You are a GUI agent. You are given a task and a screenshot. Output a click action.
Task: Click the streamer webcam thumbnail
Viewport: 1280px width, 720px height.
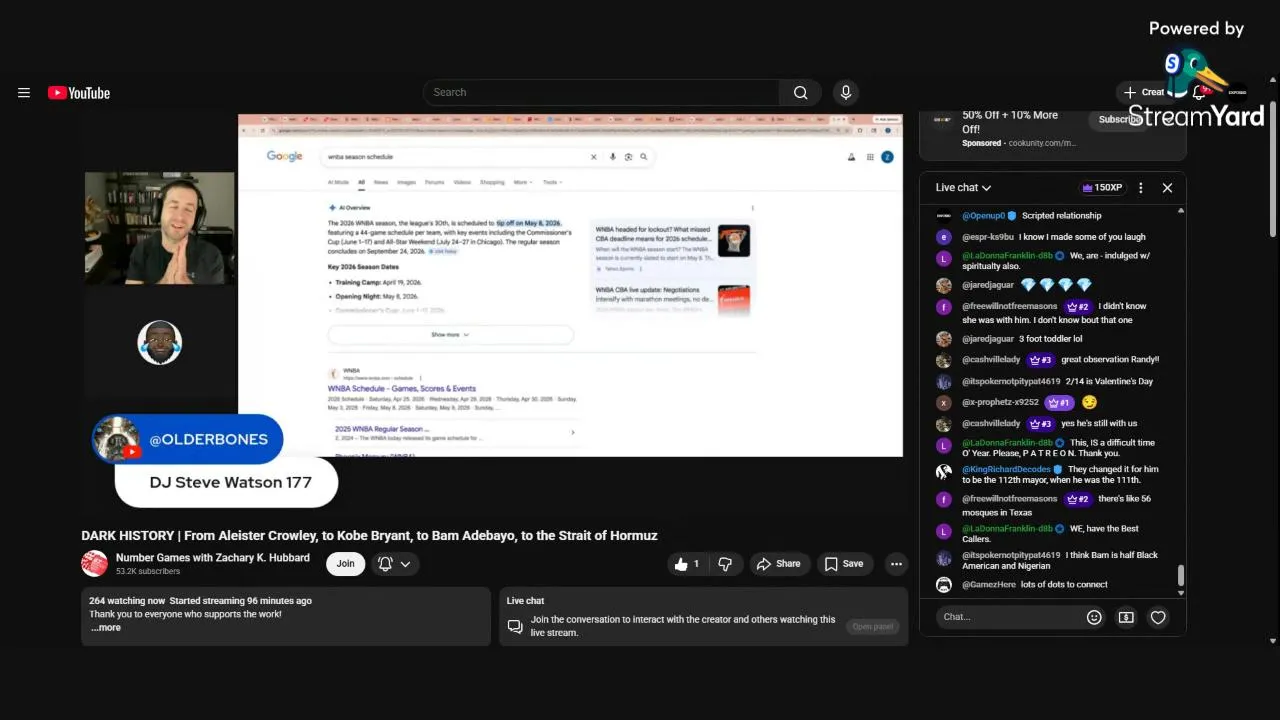[160, 229]
